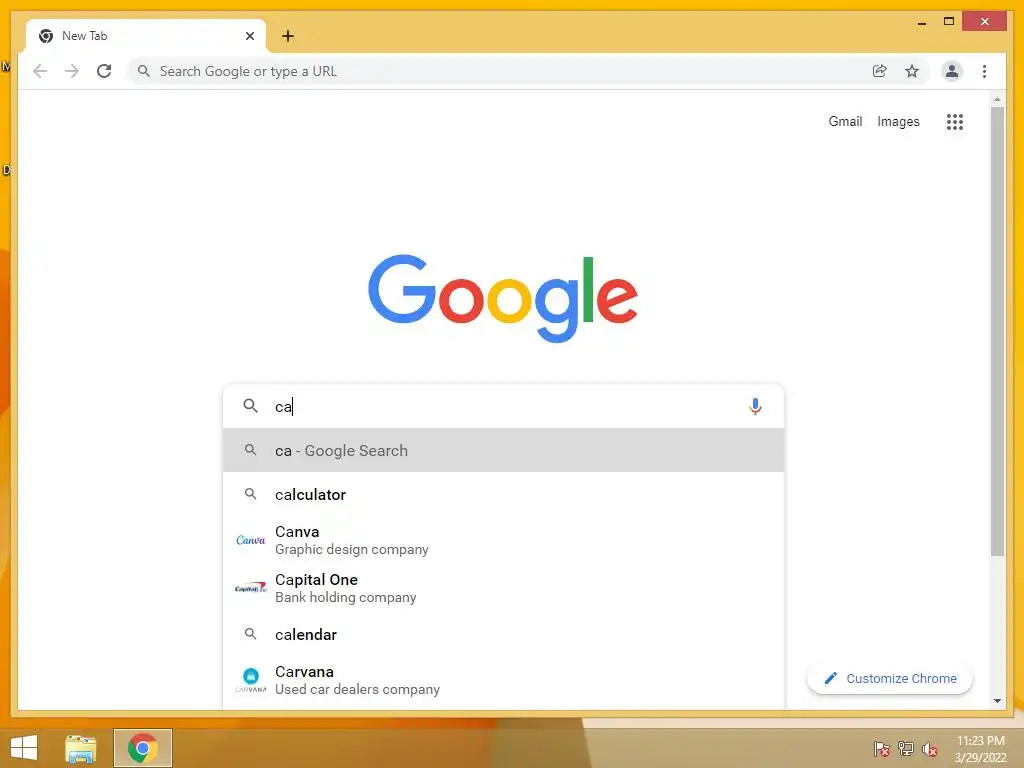Open the share this page icon
This screenshot has width=1024, height=768.
[880, 71]
